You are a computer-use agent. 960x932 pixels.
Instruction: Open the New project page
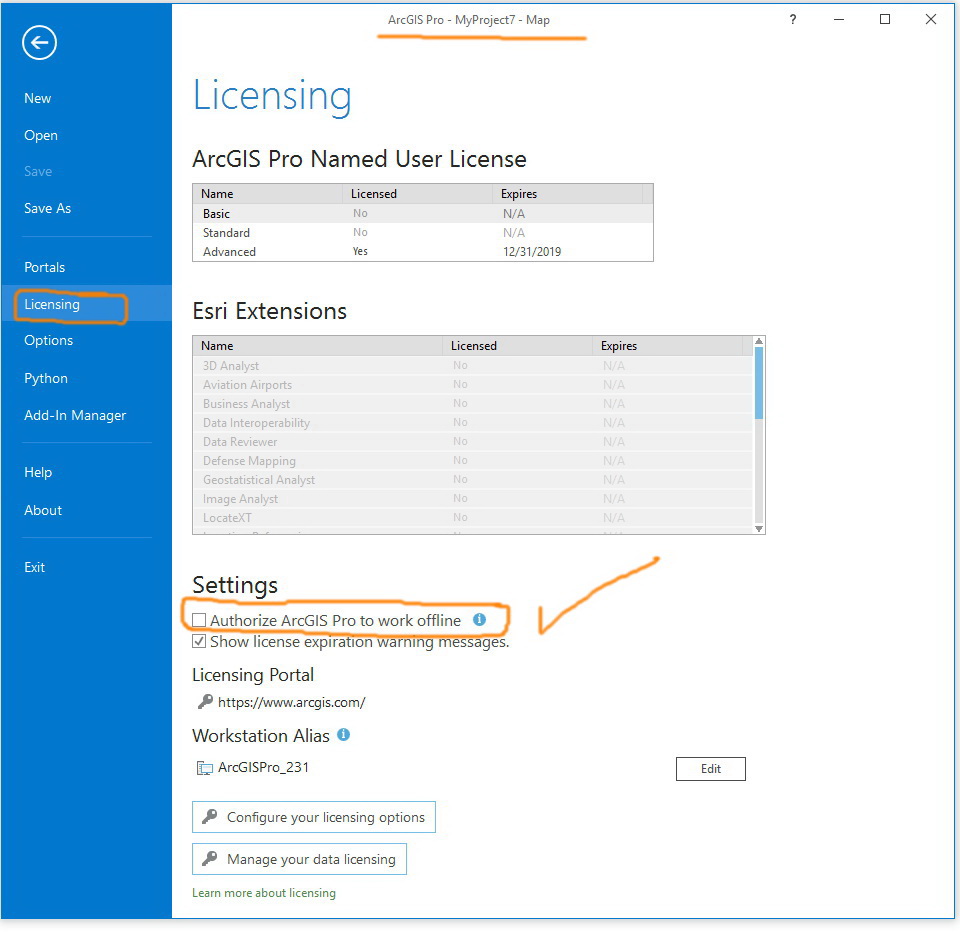tap(37, 99)
